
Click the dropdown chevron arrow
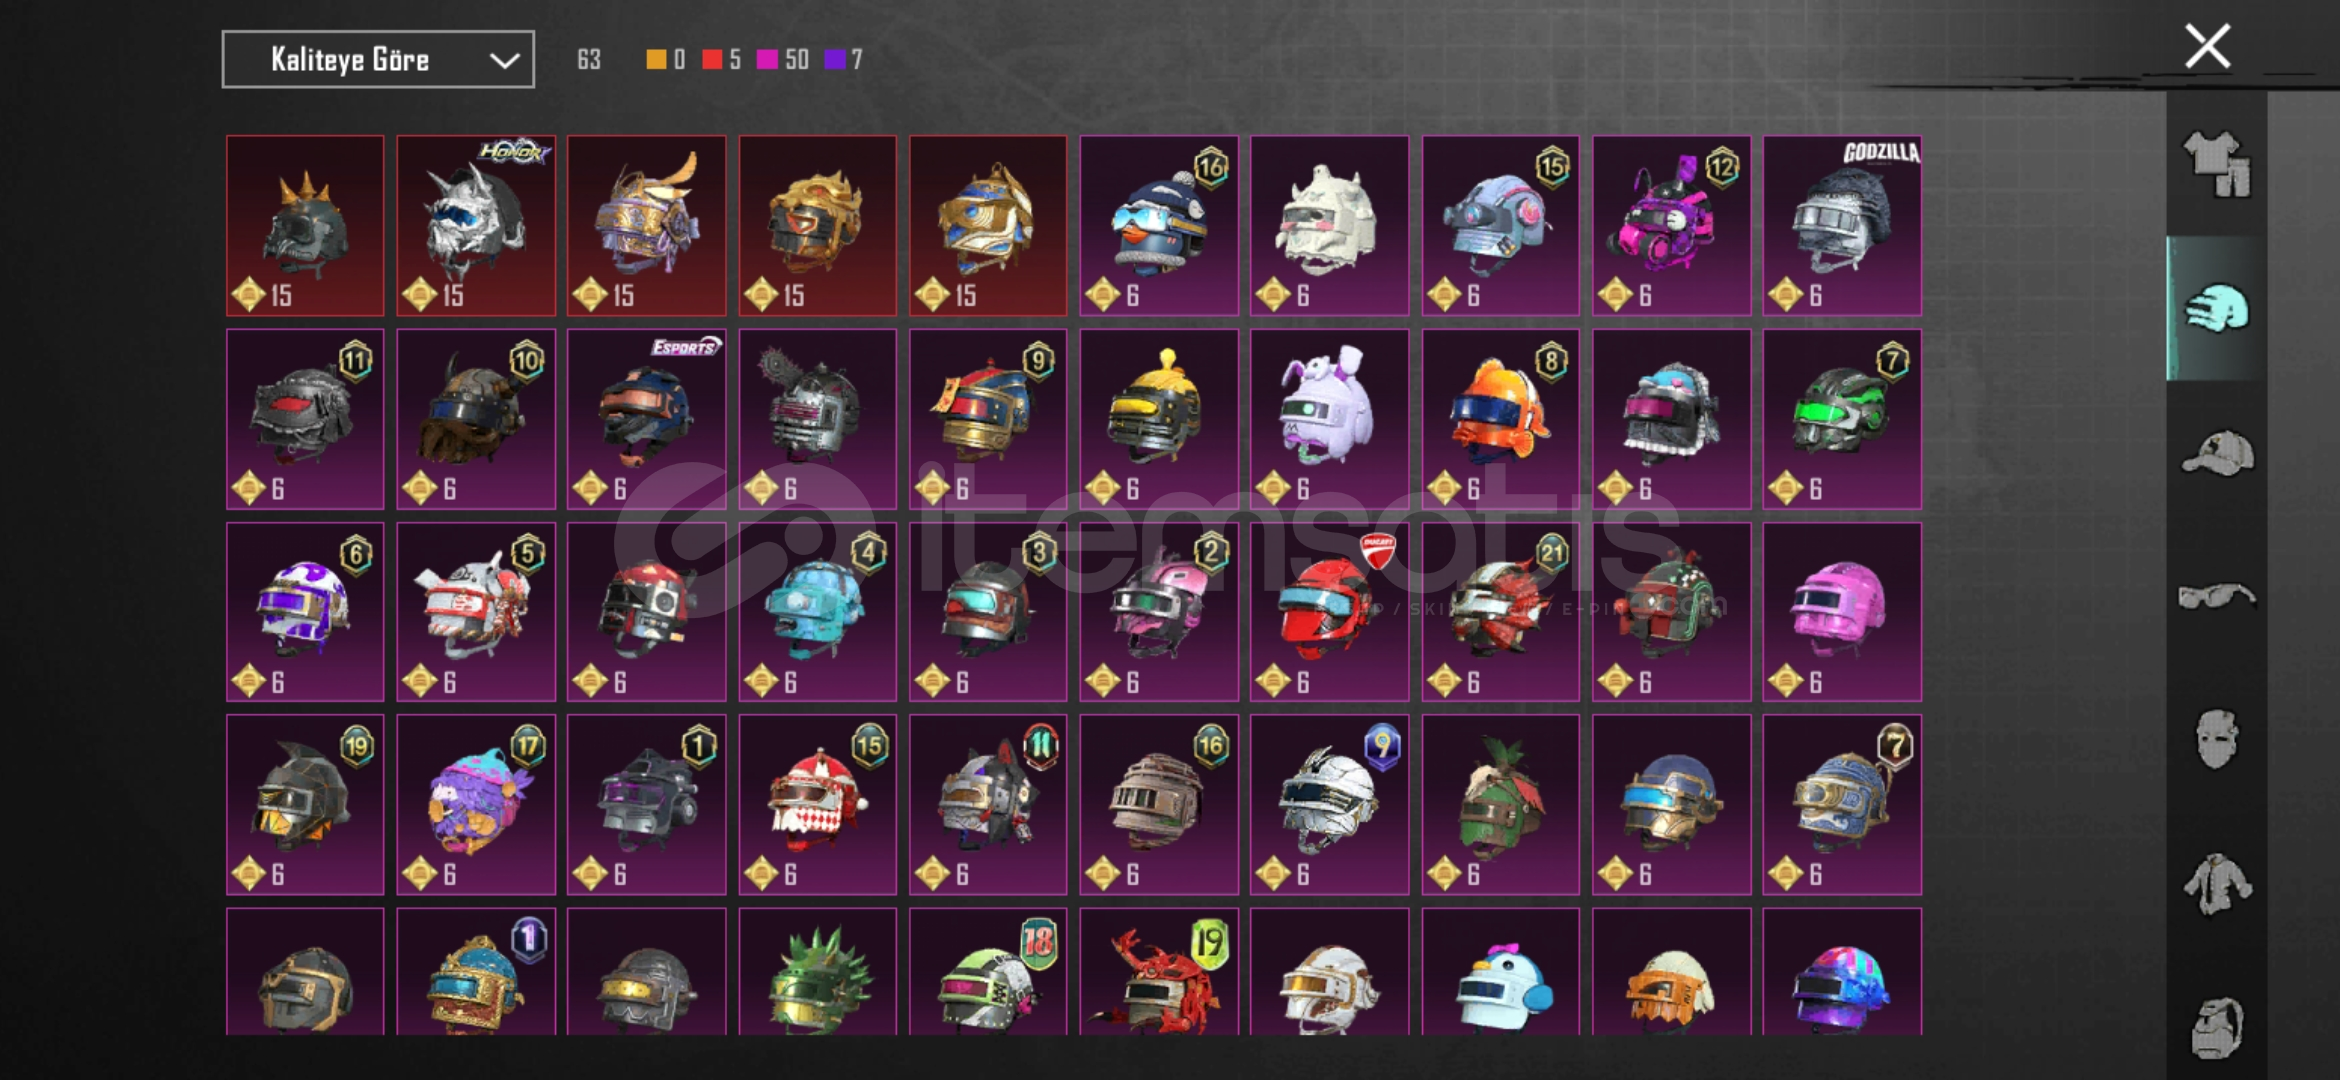click(504, 61)
